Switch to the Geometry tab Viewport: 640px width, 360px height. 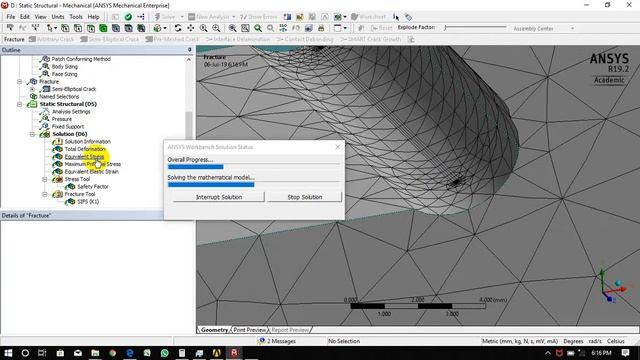[215, 330]
